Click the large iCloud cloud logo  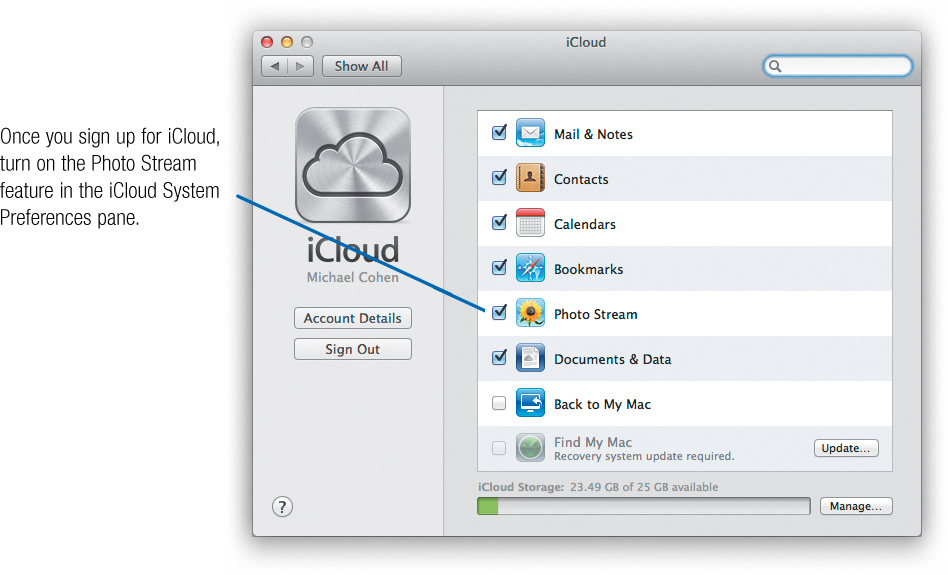(x=353, y=166)
